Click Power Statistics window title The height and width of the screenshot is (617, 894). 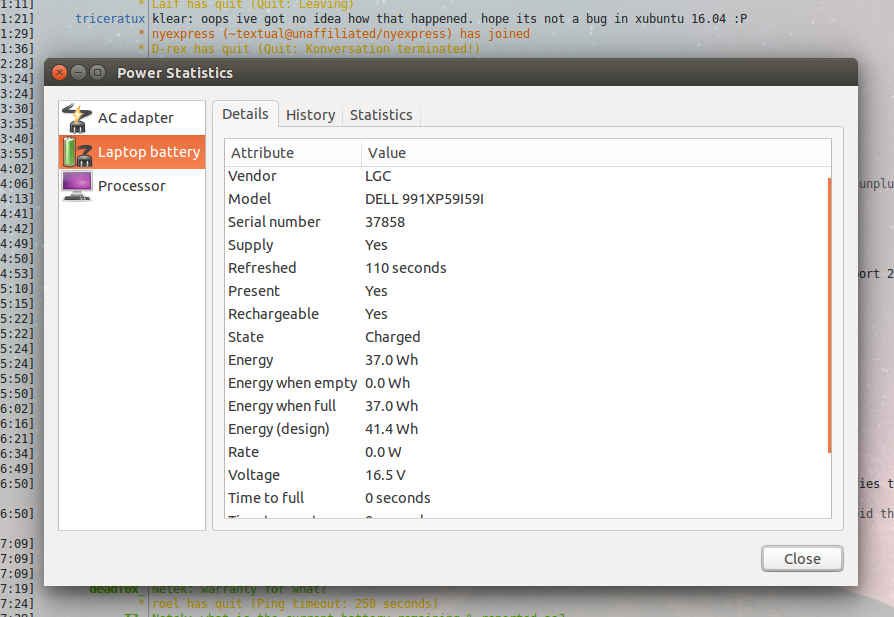[175, 73]
